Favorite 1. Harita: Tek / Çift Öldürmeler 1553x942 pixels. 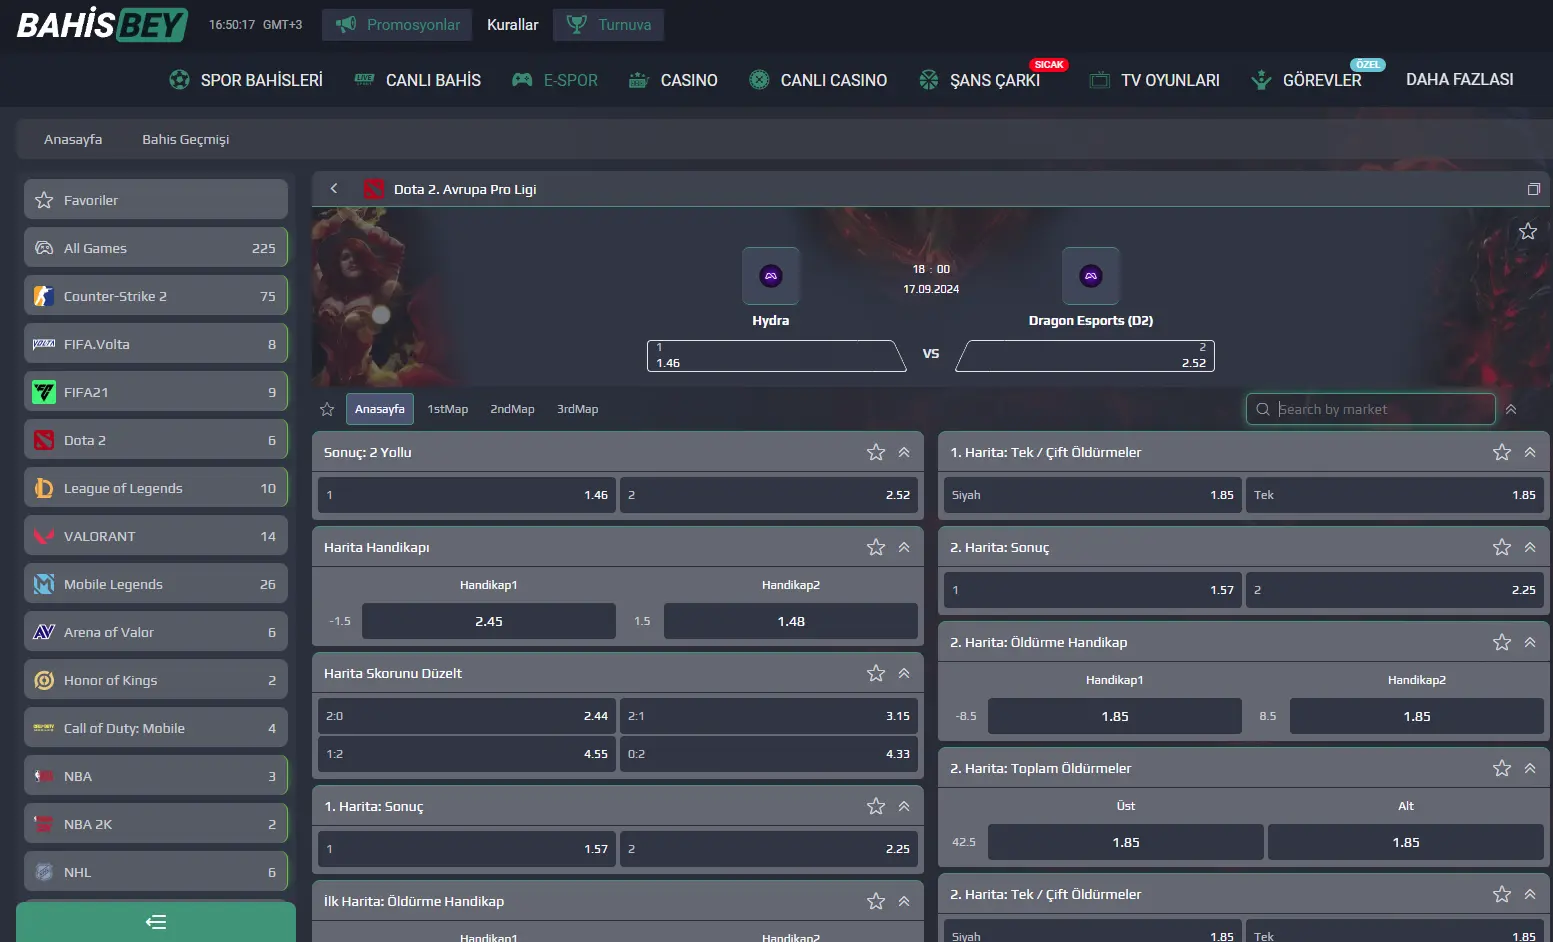pyautogui.click(x=1502, y=452)
